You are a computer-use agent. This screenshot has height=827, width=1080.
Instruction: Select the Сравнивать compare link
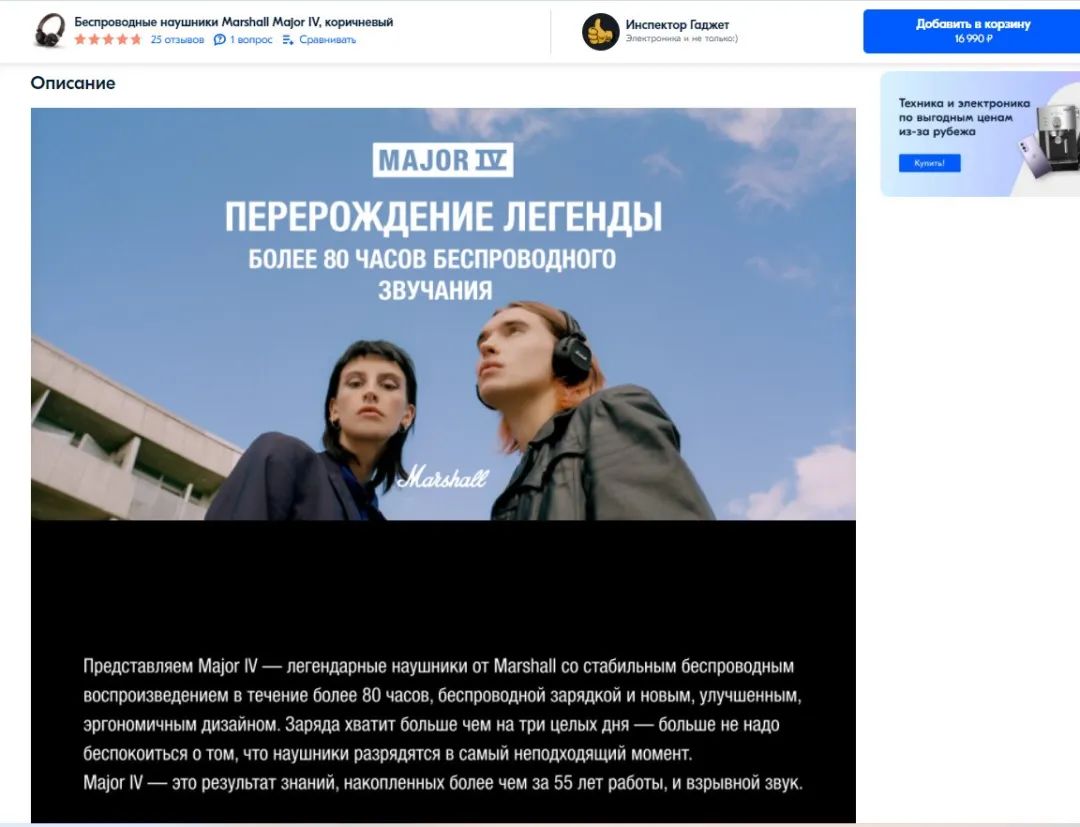(327, 40)
